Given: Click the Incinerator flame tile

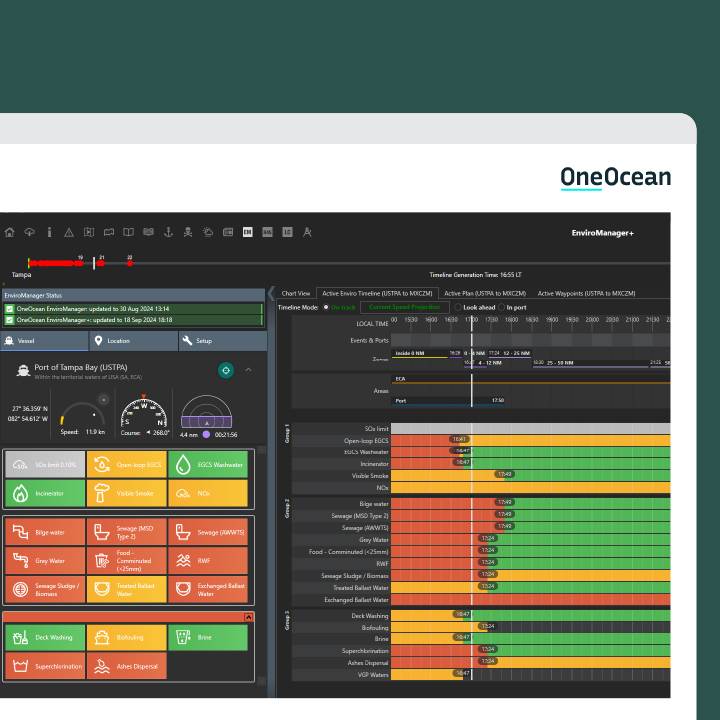Looking at the screenshot, I should (44, 493).
